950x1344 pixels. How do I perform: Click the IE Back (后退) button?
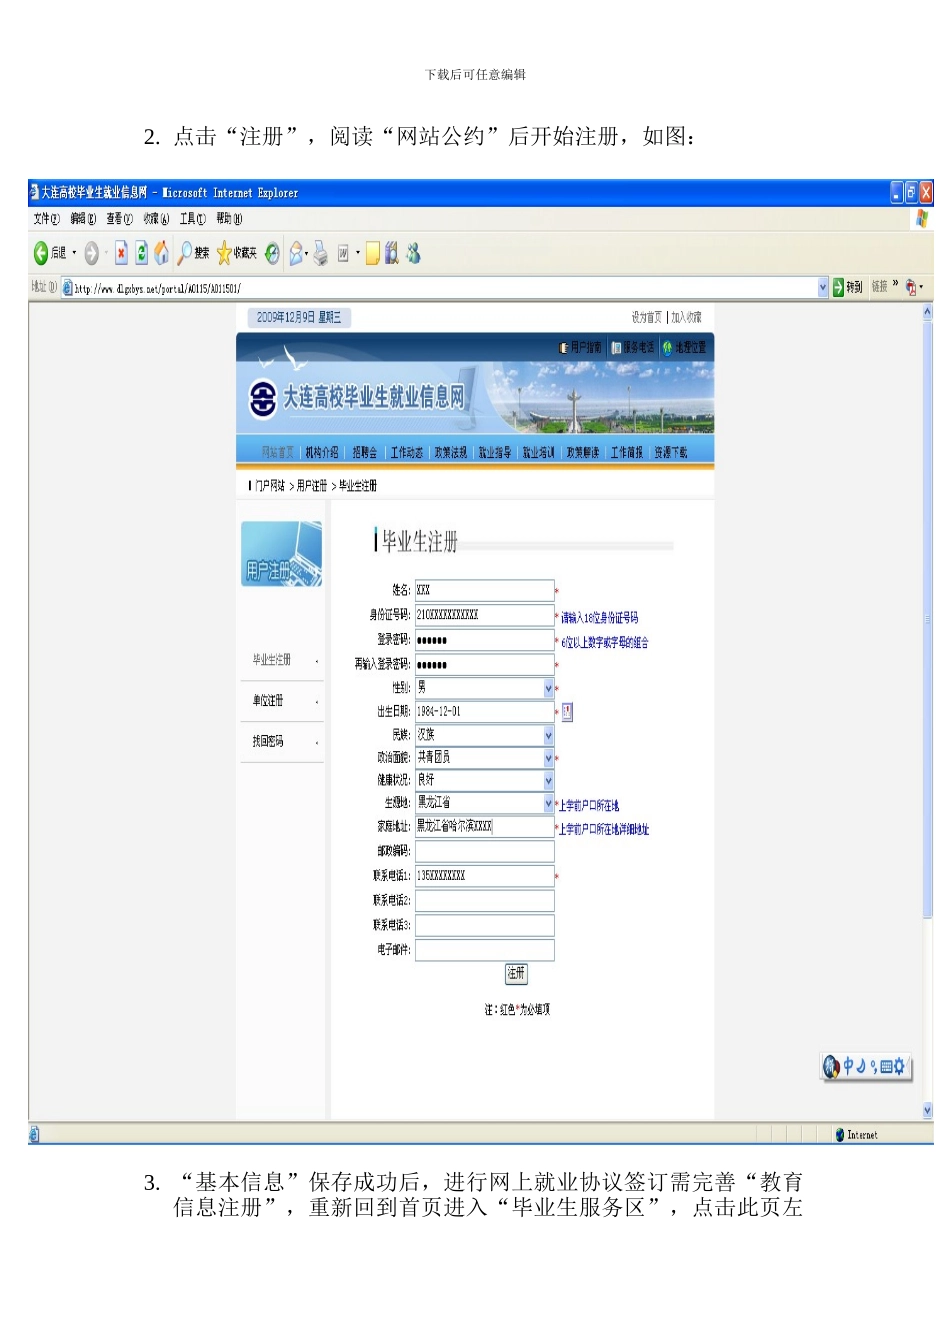point(50,253)
